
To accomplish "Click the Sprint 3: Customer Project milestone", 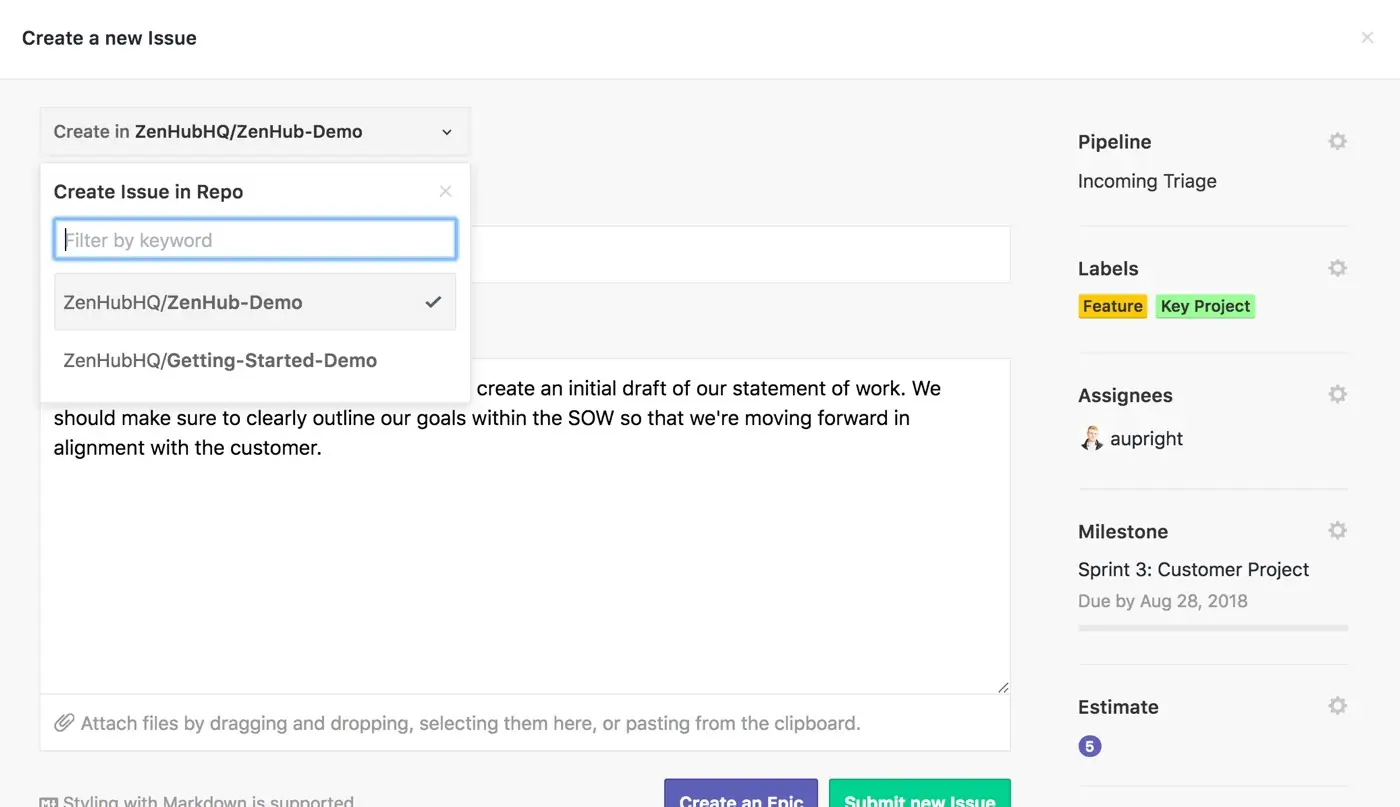I will pos(1193,569).
